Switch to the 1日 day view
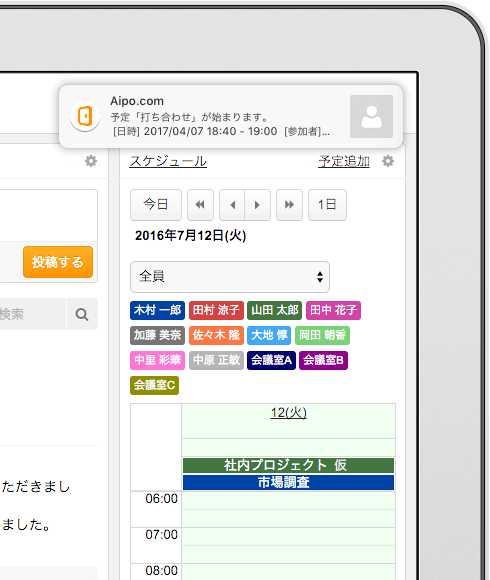 click(327, 205)
